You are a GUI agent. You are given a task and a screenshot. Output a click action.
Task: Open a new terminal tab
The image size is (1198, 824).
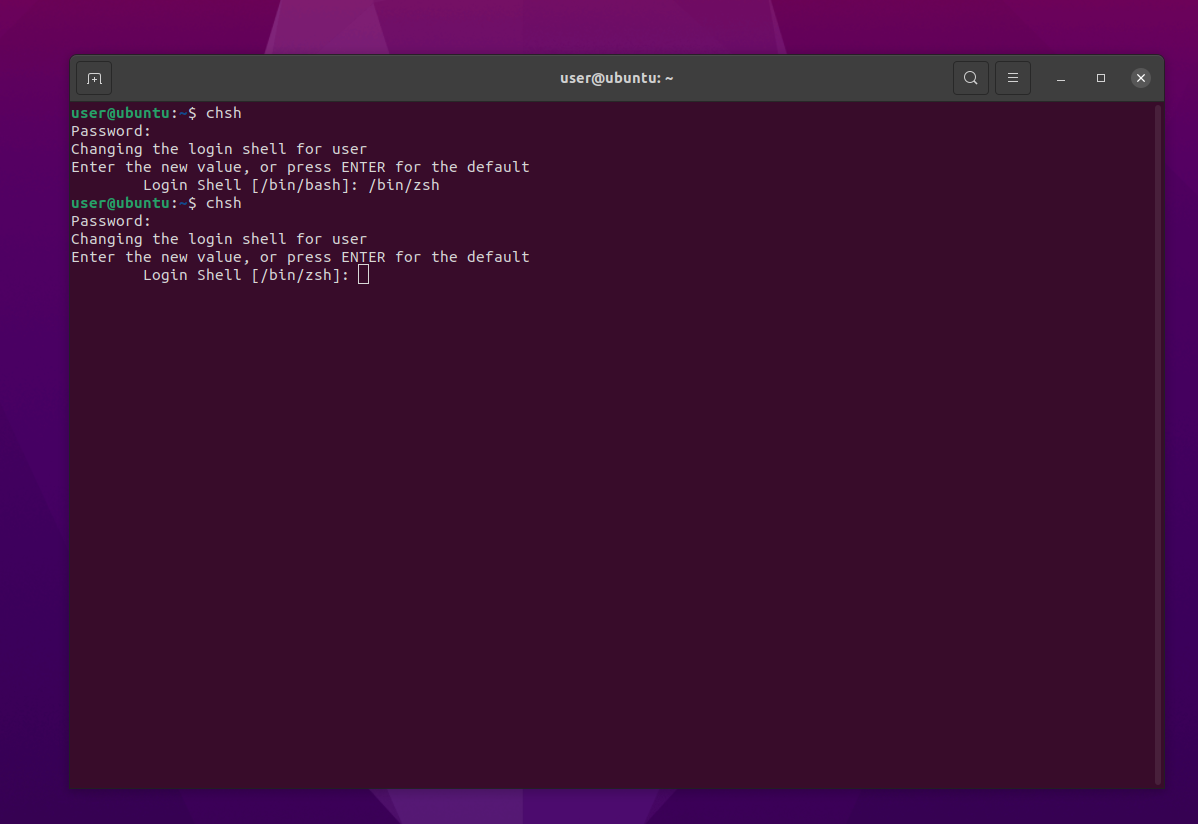pos(94,78)
